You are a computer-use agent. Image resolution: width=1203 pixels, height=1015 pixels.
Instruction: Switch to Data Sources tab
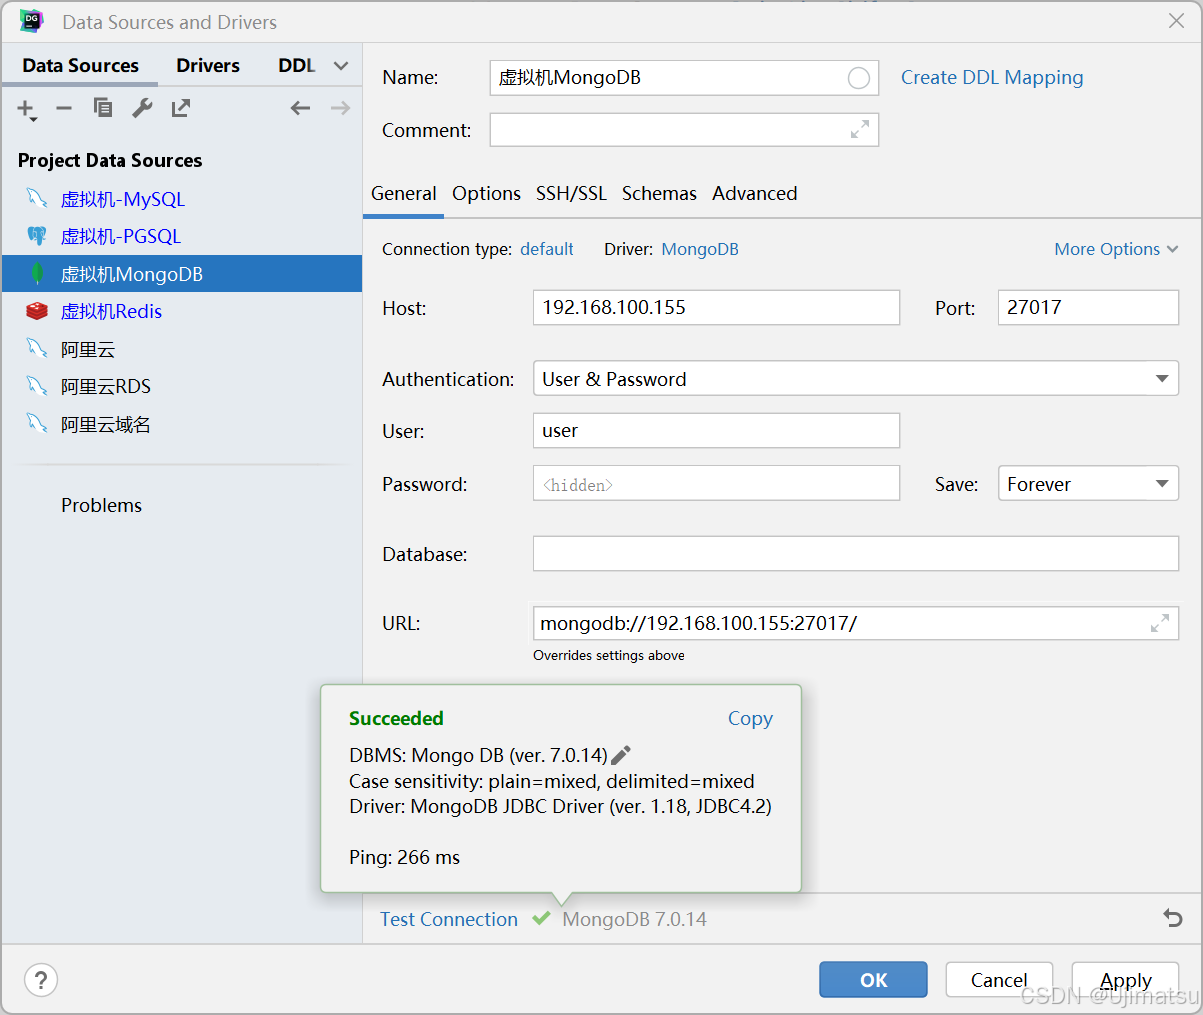[x=80, y=65]
